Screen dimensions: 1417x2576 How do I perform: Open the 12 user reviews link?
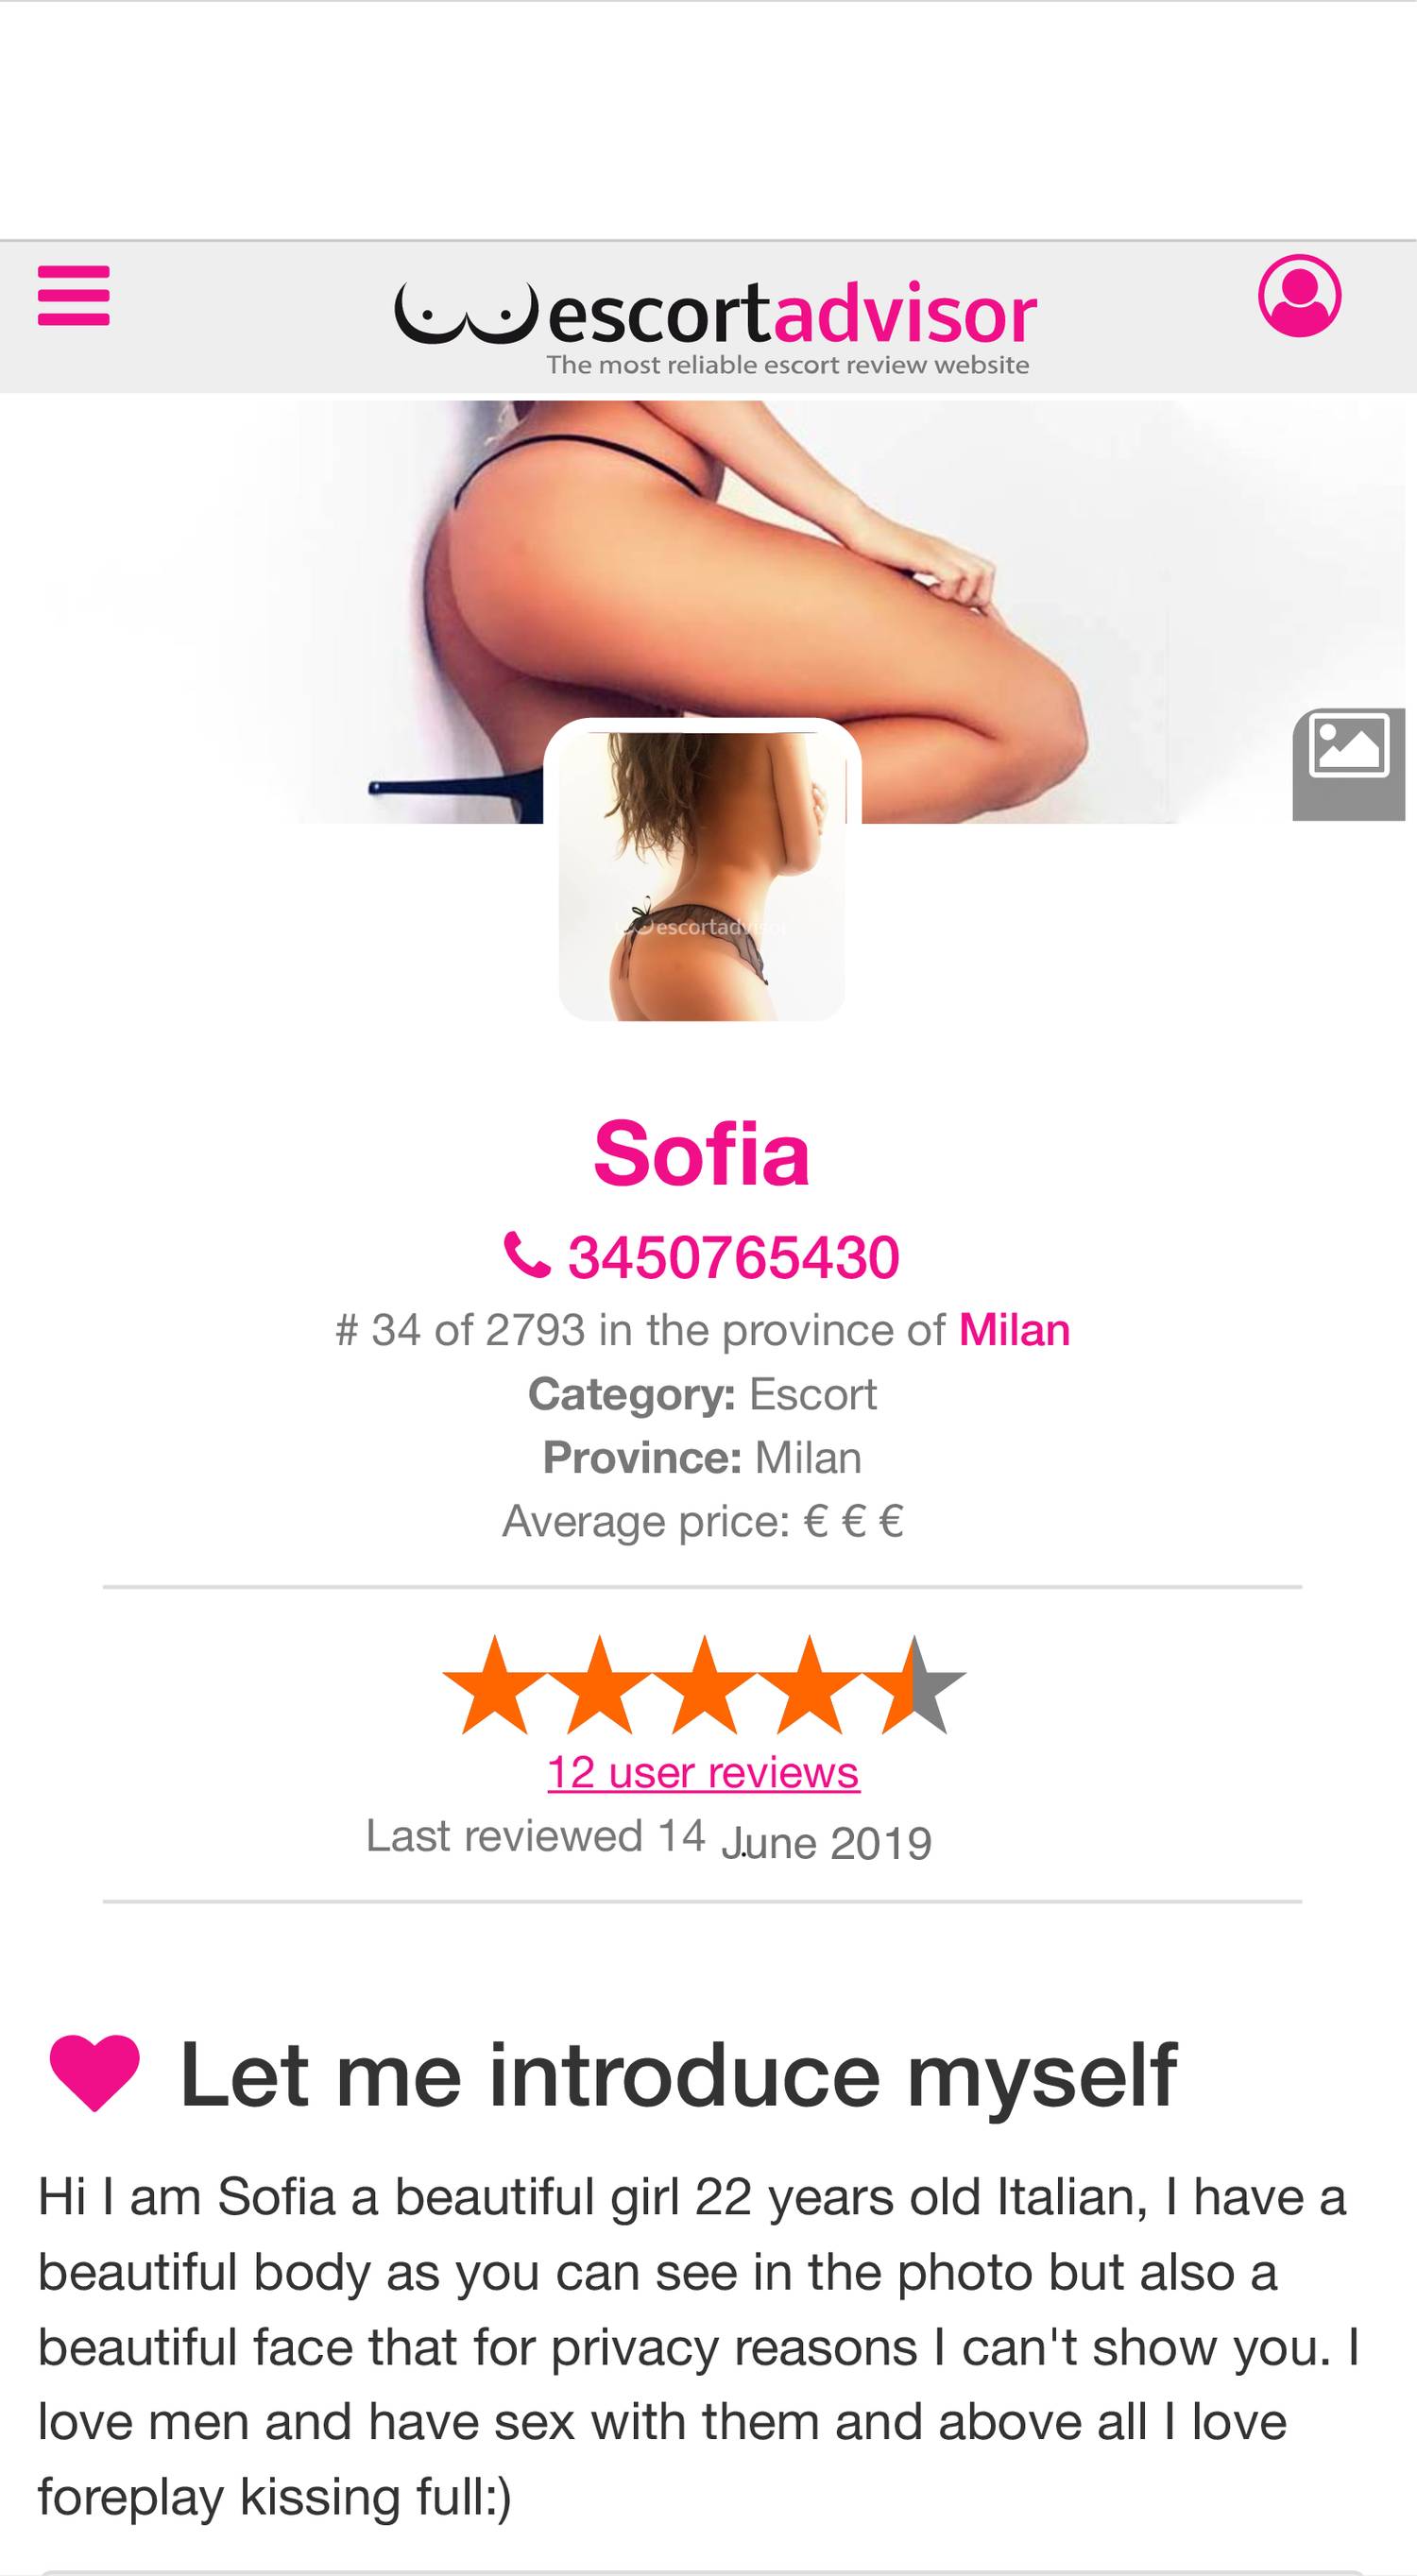tap(703, 1773)
